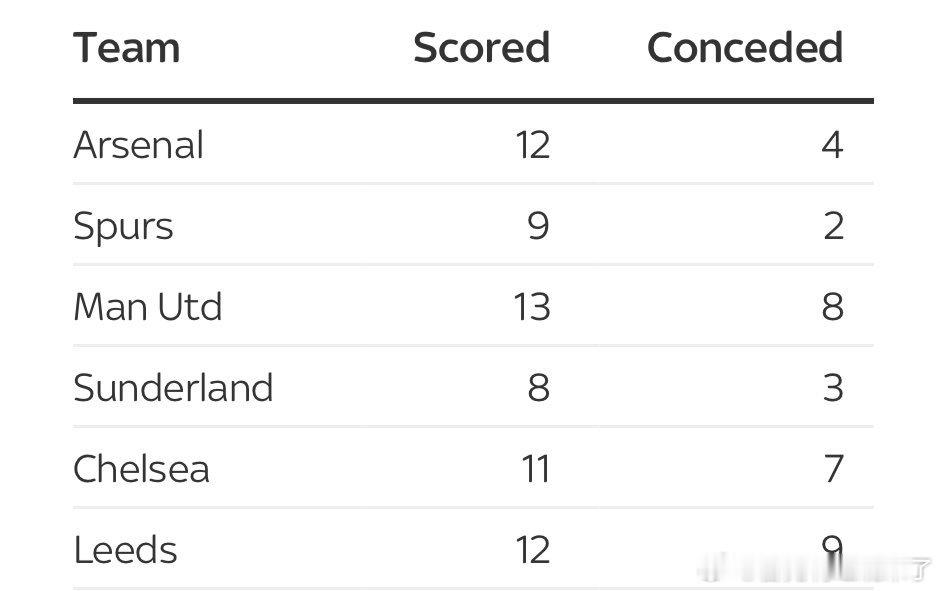
Task: Select the Sunderland team name
Action: (x=173, y=387)
